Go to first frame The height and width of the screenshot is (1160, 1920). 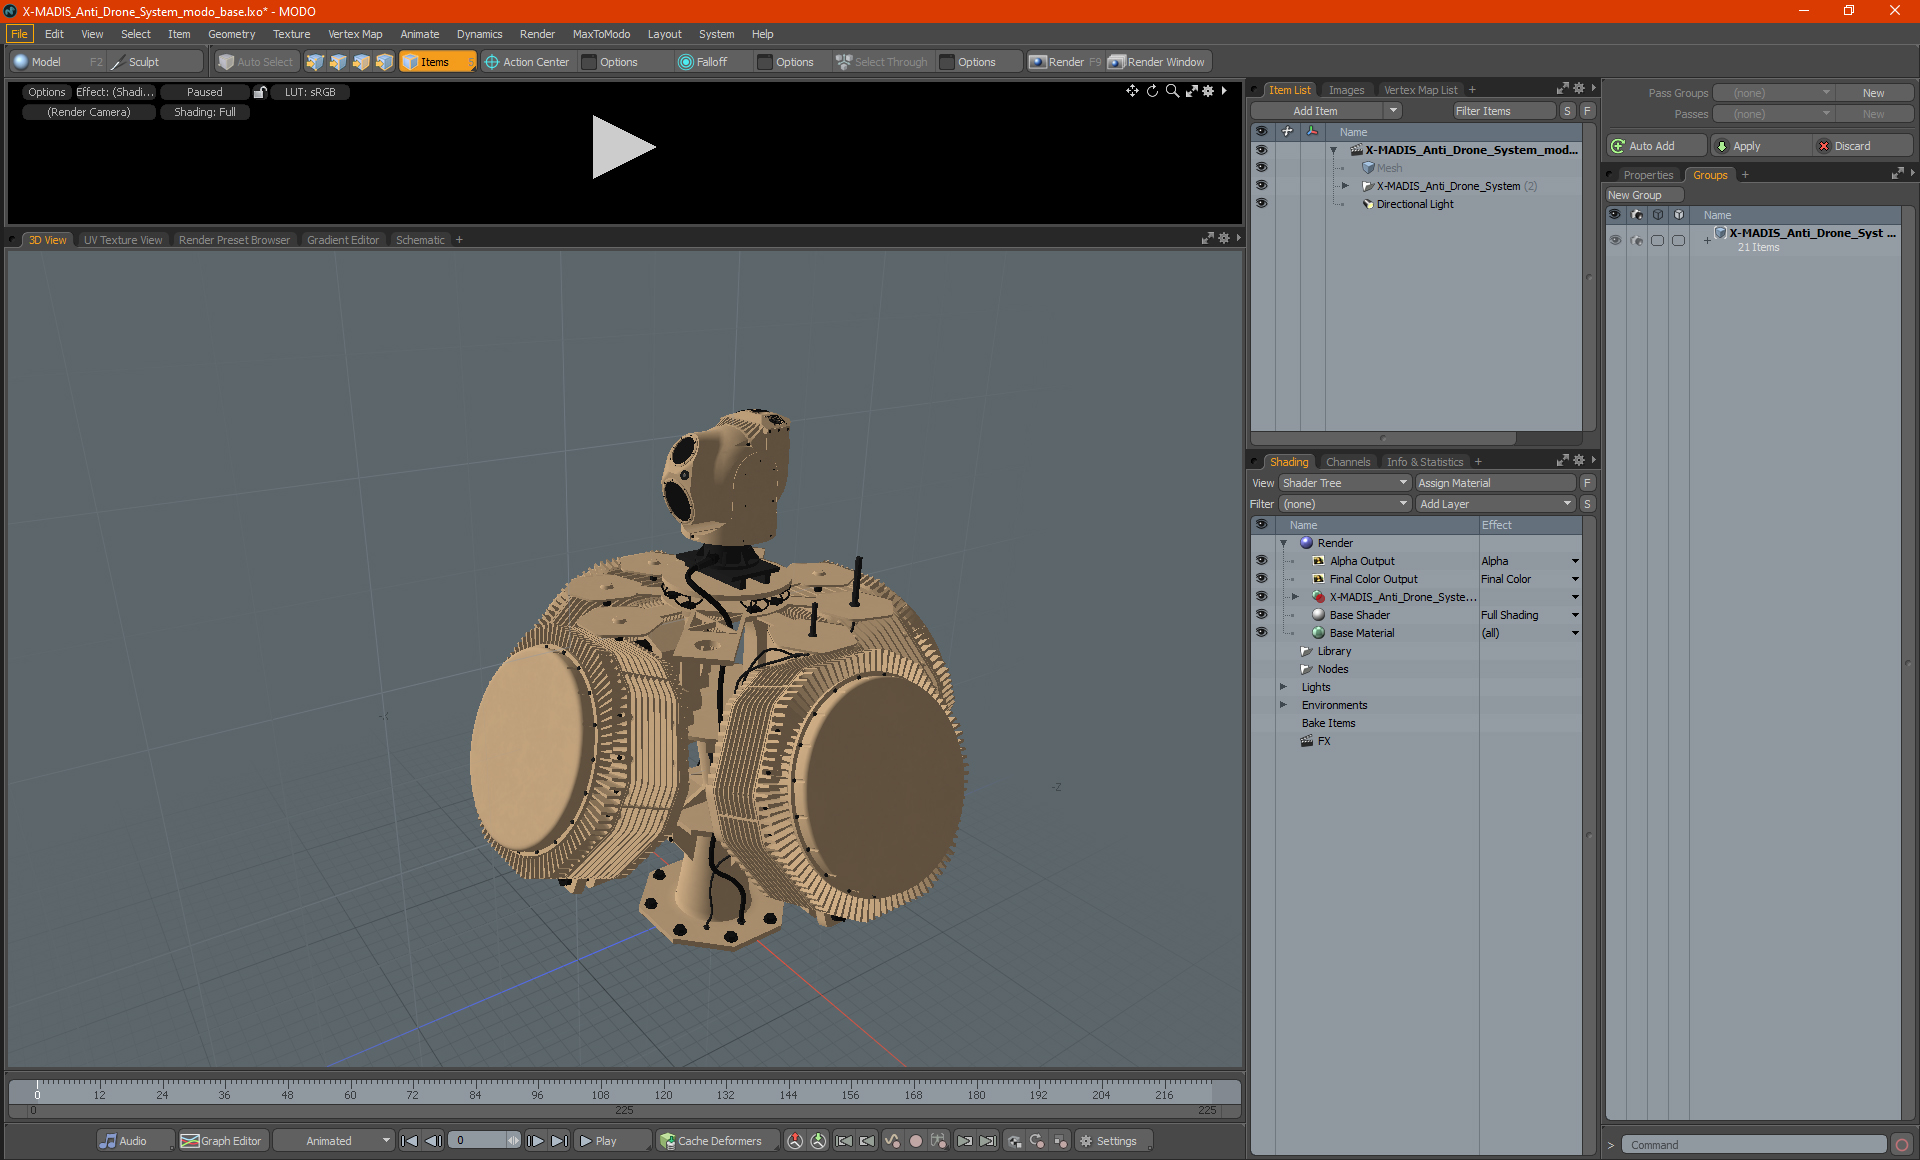click(409, 1141)
